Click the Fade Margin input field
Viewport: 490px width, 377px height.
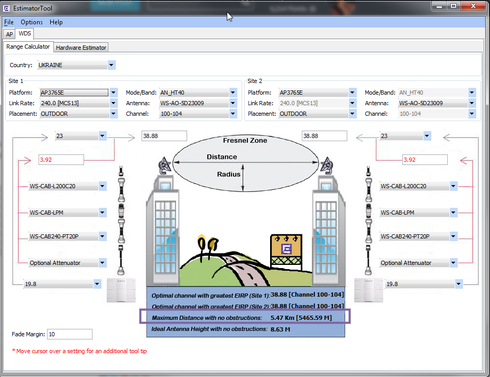pyautogui.click(x=70, y=334)
